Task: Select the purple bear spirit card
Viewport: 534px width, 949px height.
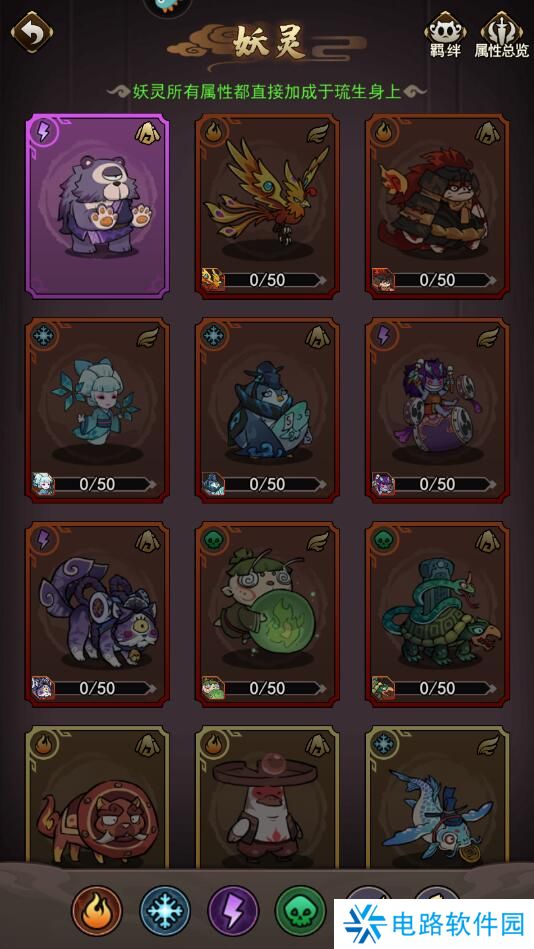Action: (97, 206)
